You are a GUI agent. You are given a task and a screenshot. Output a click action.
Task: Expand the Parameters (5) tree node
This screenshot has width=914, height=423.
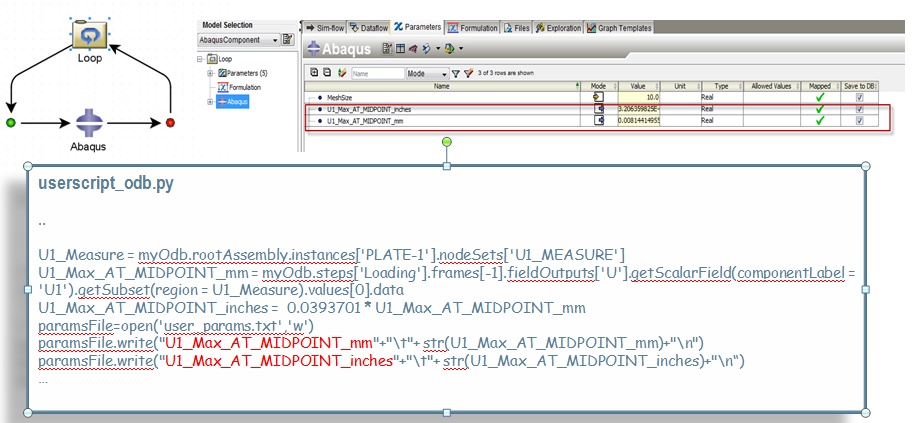pyautogui.click(x=210, y=73)
